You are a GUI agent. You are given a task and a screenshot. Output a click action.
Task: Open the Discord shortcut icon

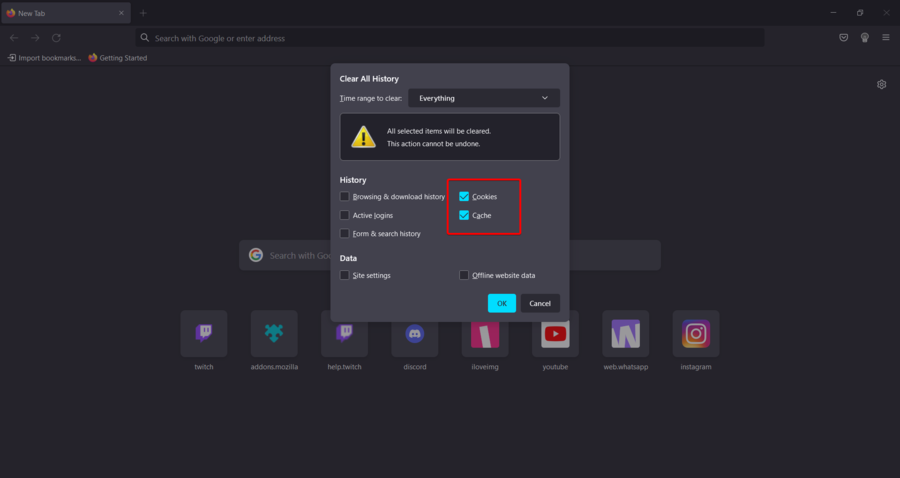click(x=415, y=334)
